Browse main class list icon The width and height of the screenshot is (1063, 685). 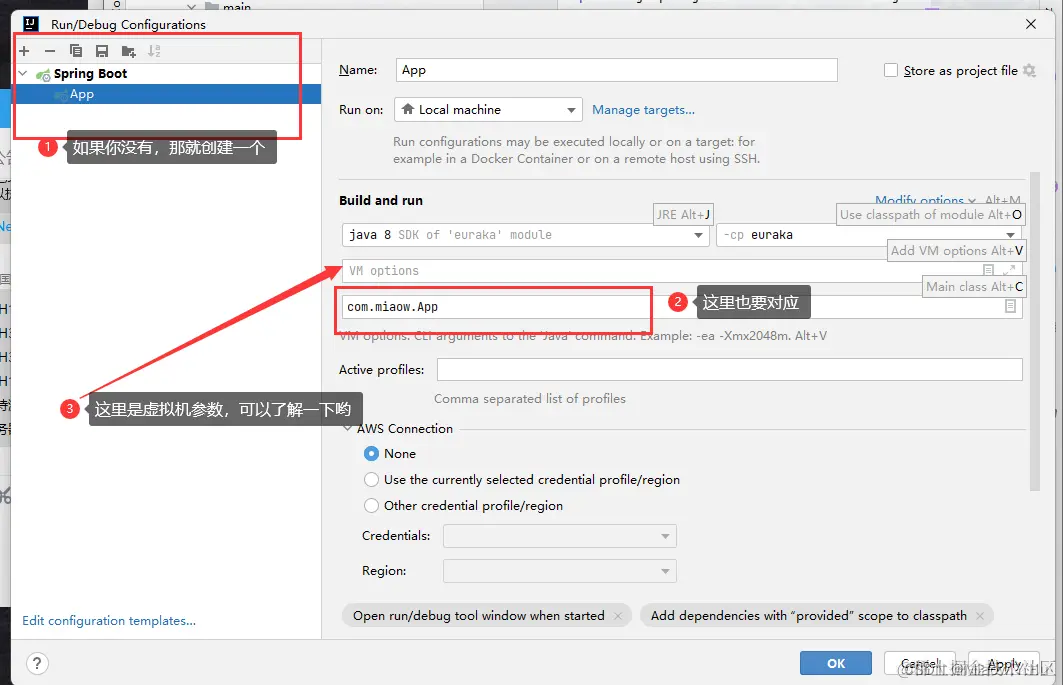coord(1010,307)
